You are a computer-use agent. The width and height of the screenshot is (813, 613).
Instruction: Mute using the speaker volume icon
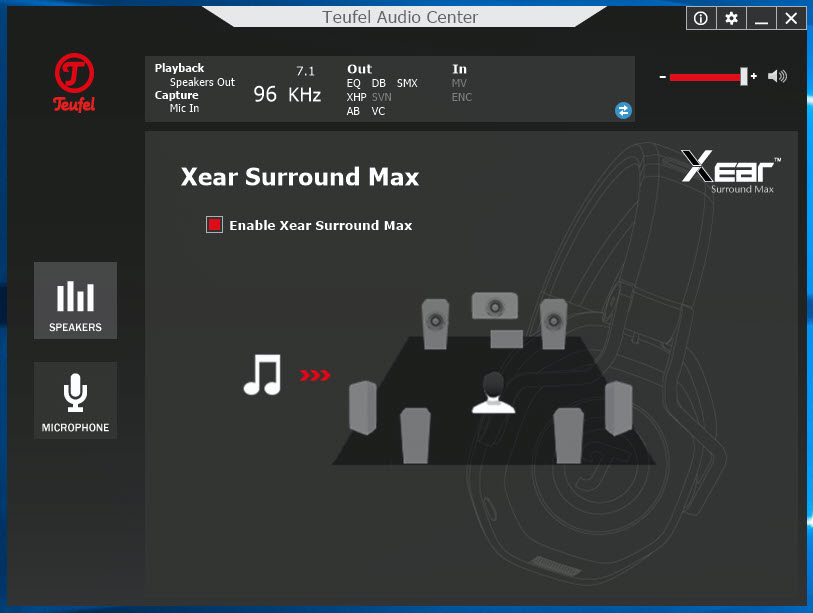click(x=777, y=76)
